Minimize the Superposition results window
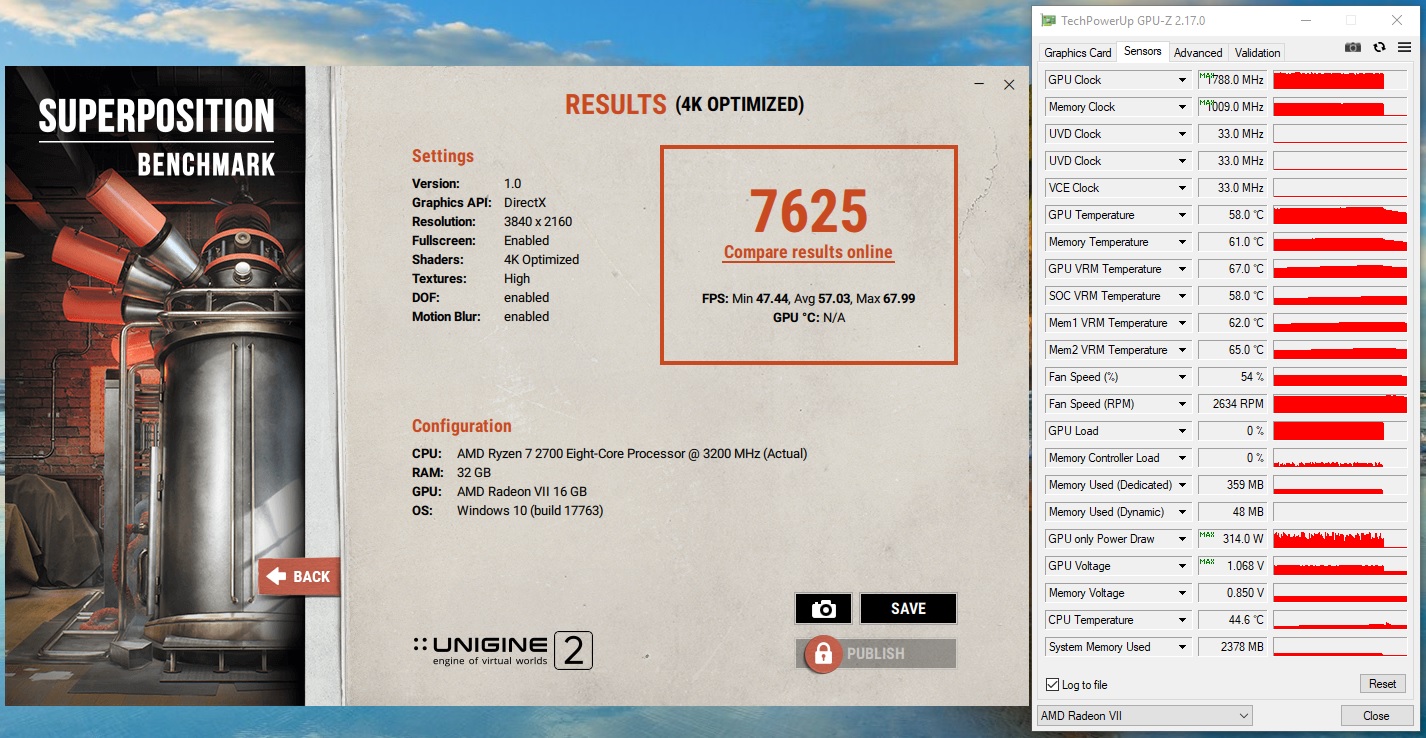The height and width of the screenshot is (738, 1426). click(x=981, y=85)
